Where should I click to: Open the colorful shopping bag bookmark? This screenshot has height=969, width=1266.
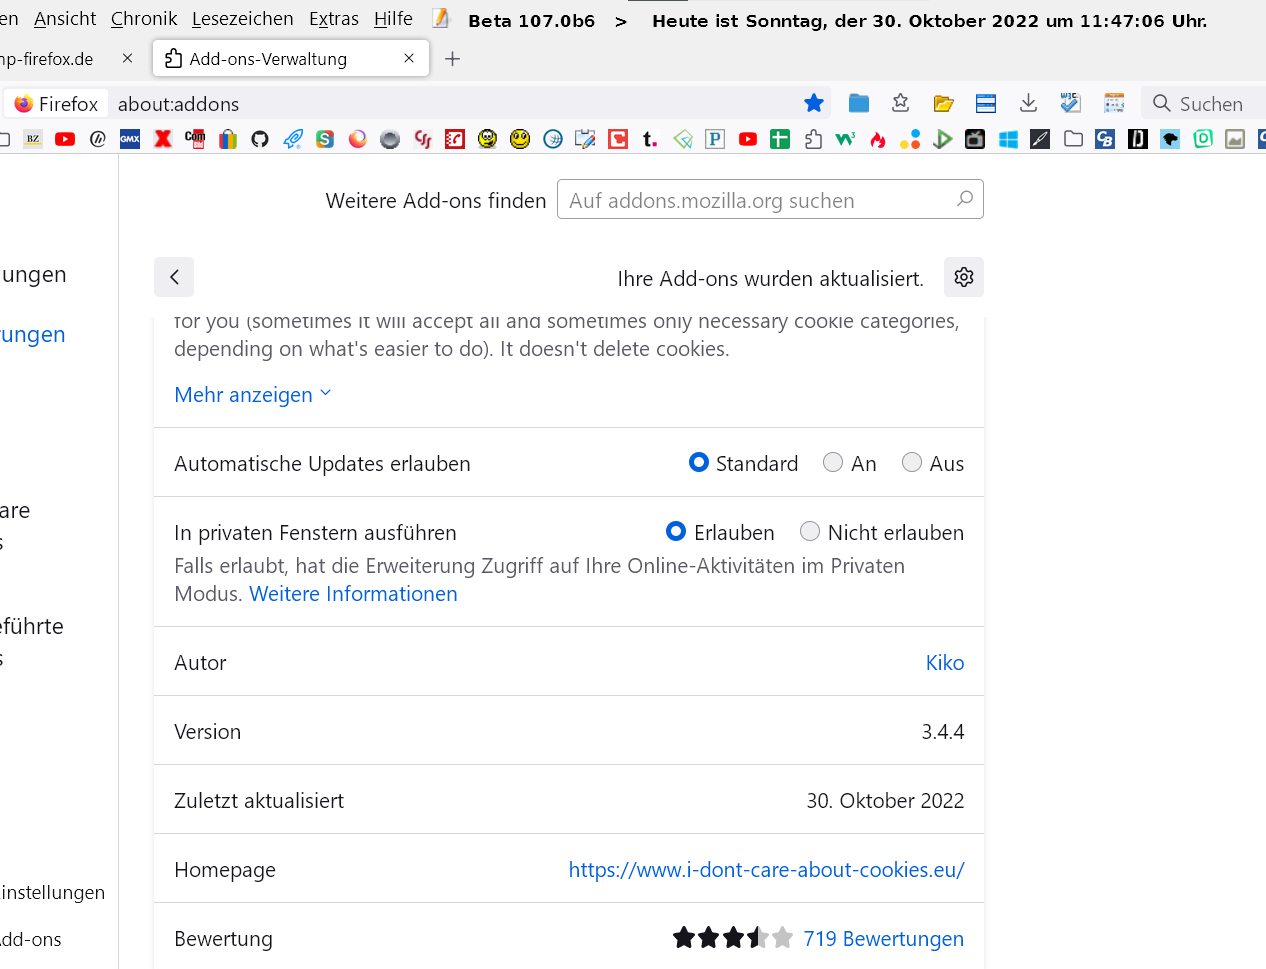tap(228, 139)
